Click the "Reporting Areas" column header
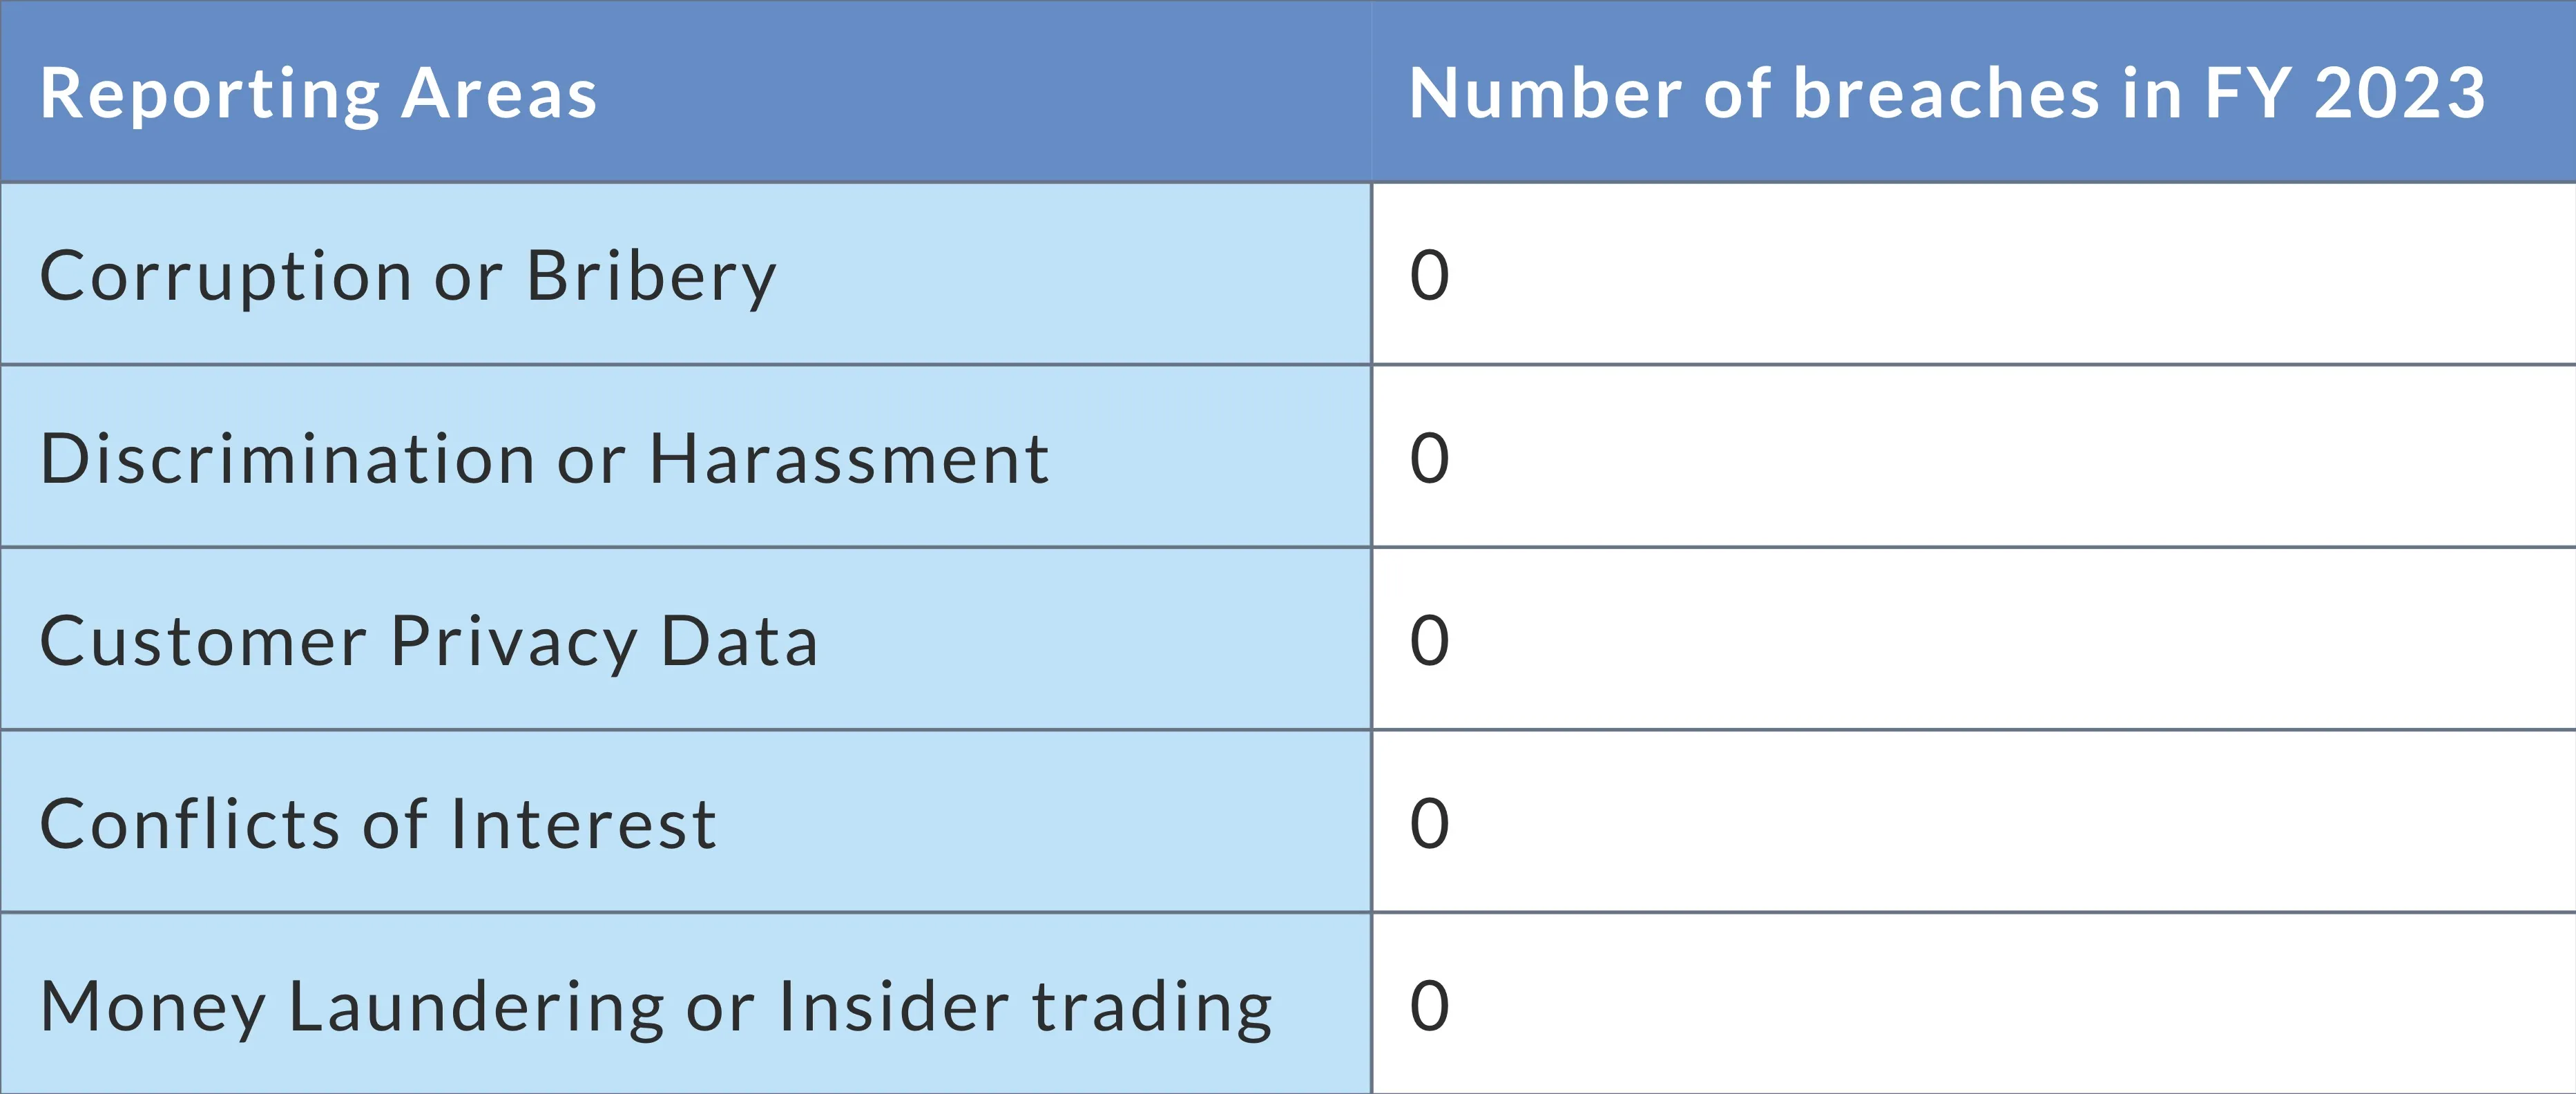Image resolution: width=2576 pixels, height=1094 pixels. (318, 94)
